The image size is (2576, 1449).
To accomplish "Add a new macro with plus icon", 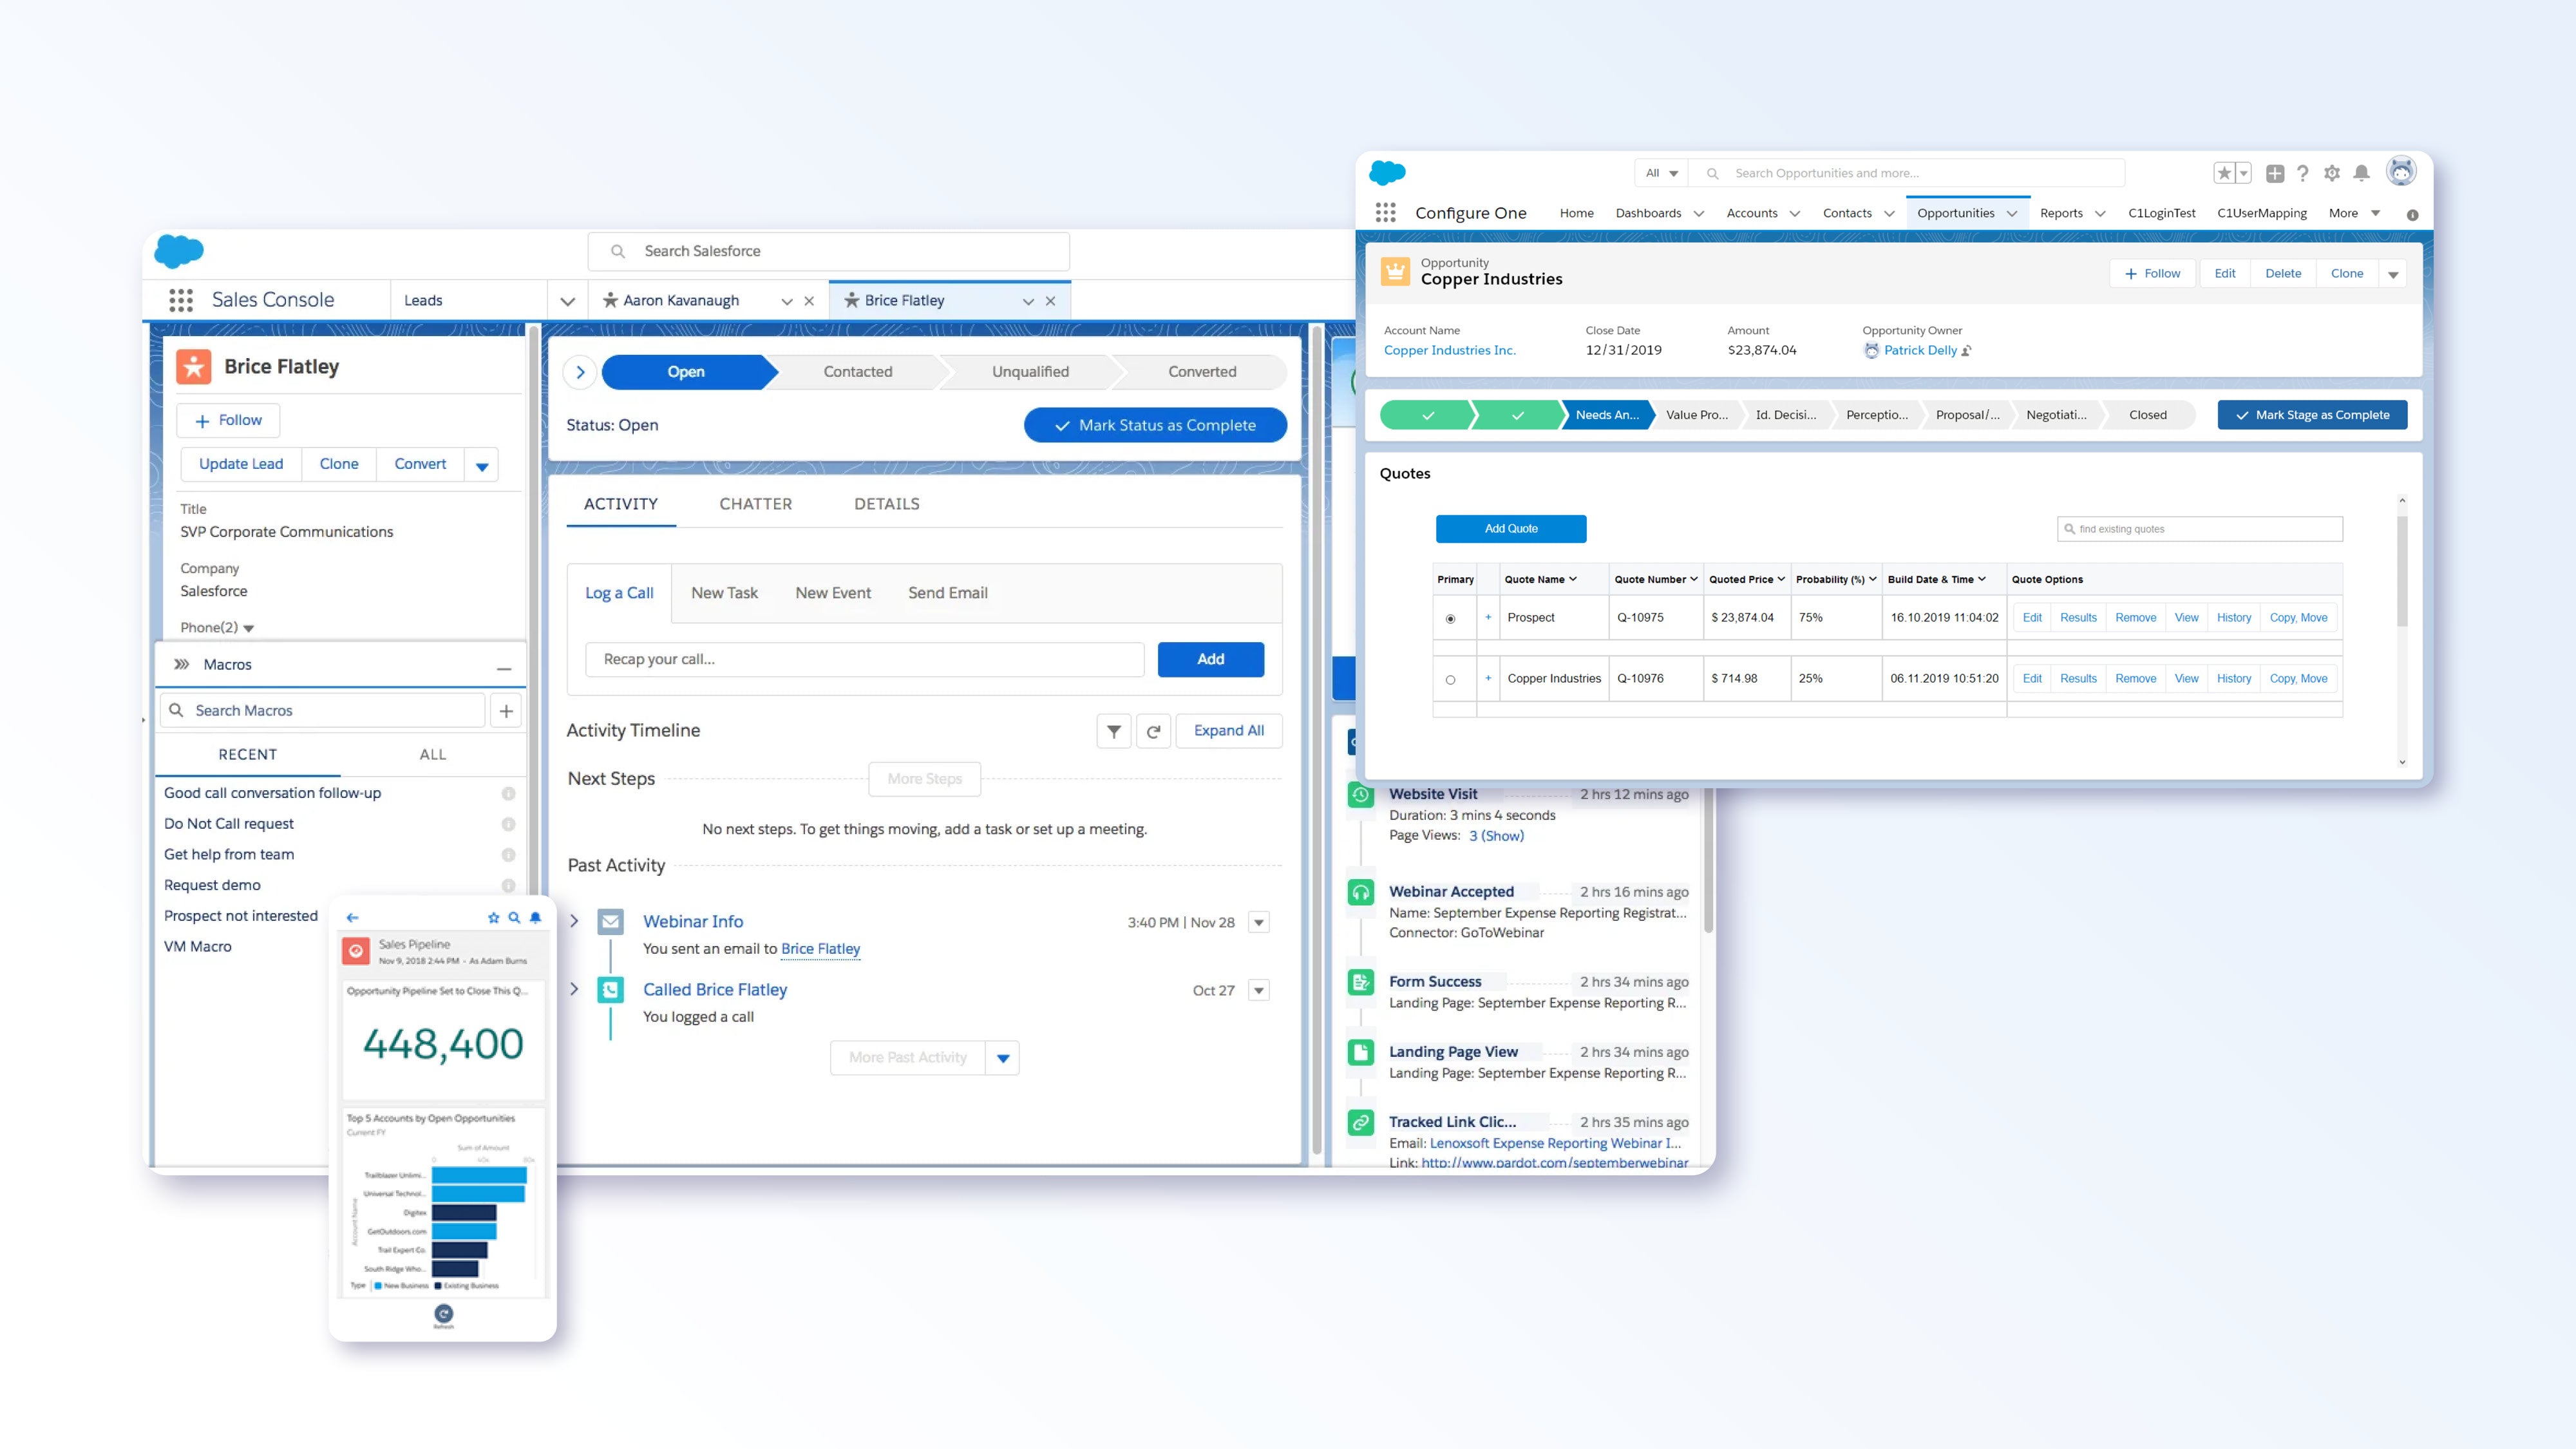I will [x=506, y=711].
